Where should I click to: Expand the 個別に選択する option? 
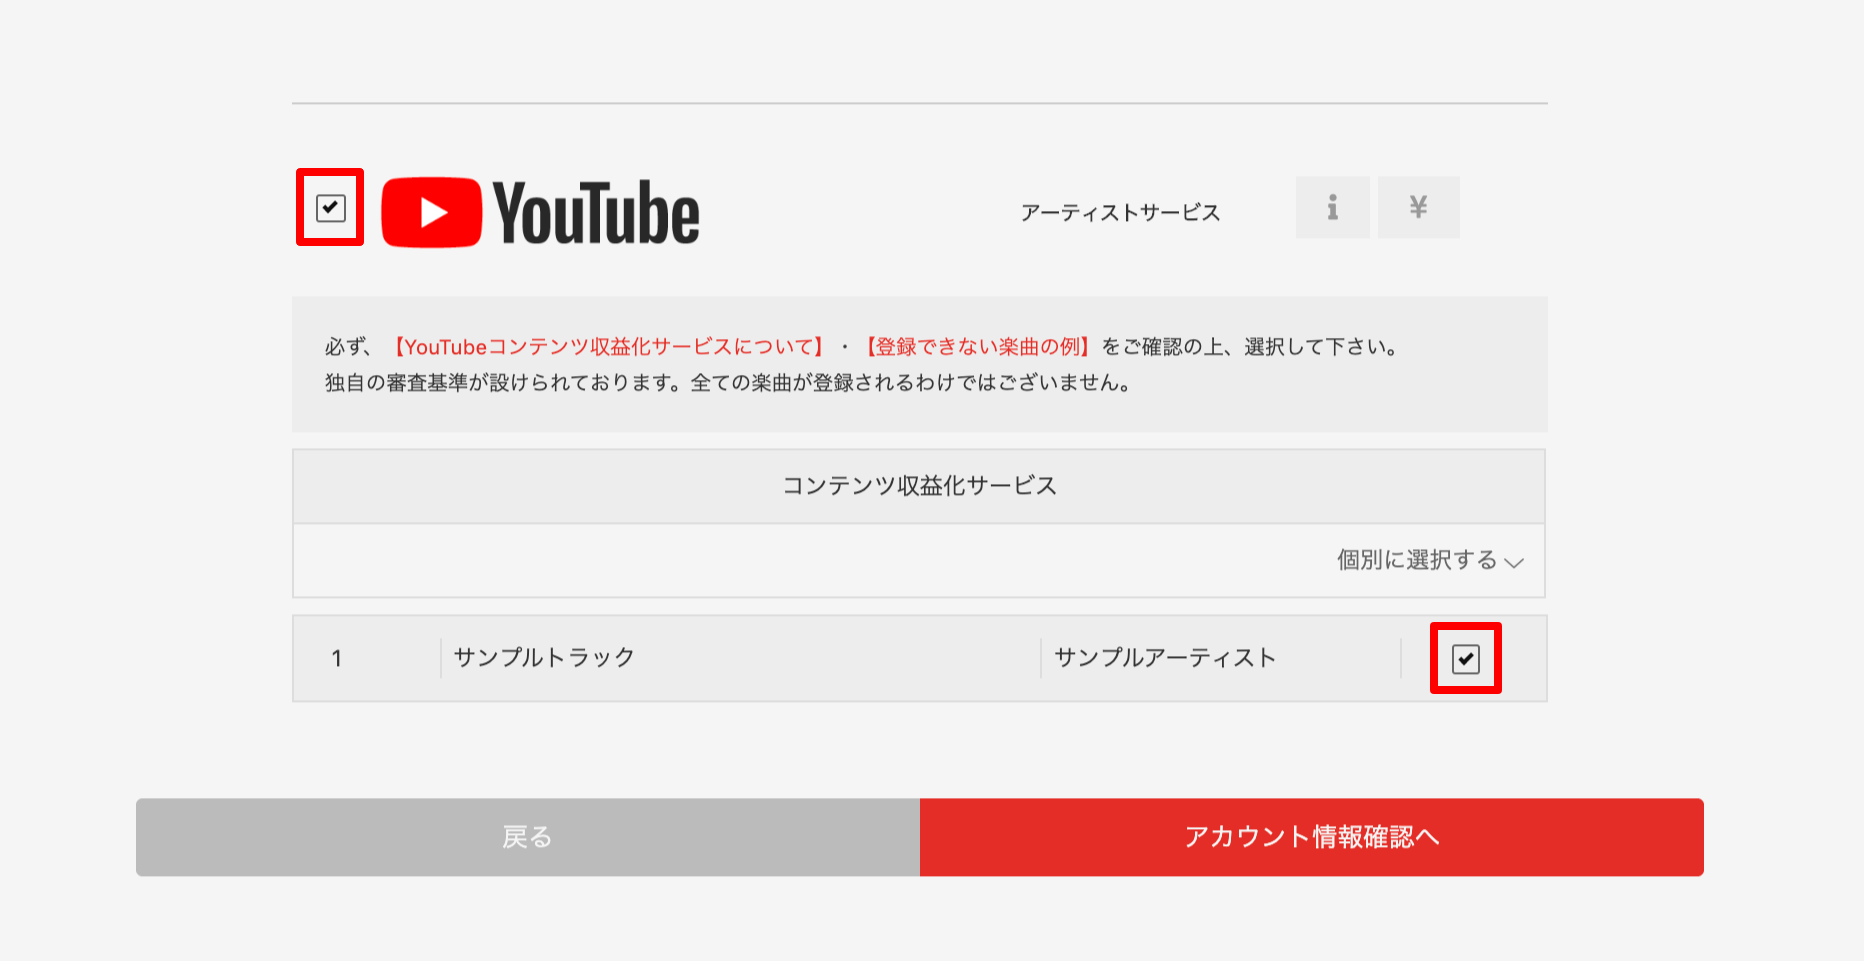tap(1416, 560)
